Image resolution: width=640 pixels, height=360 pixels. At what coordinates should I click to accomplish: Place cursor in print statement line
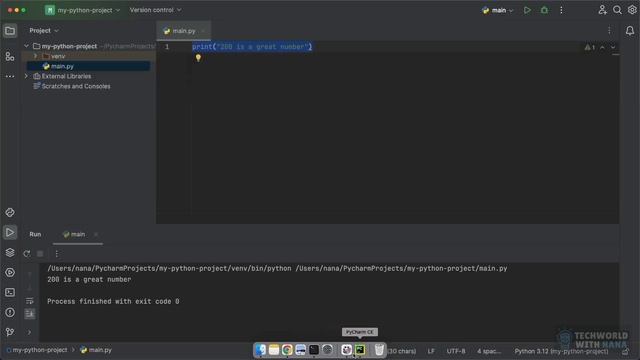coord(252,47)
